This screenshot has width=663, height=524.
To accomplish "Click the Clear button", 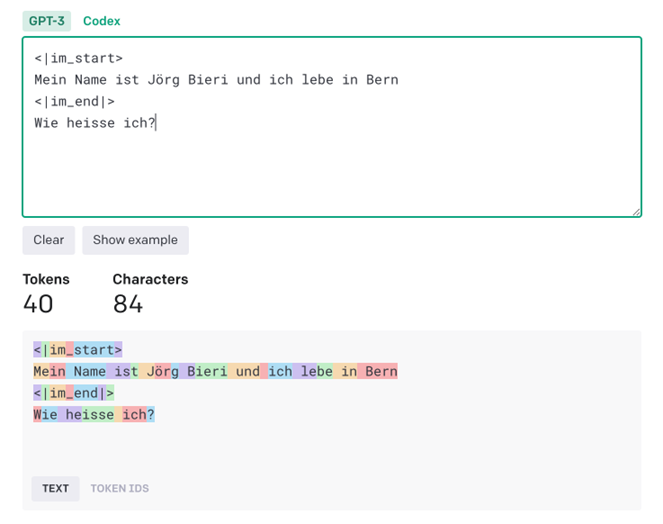I will point(49,240).
